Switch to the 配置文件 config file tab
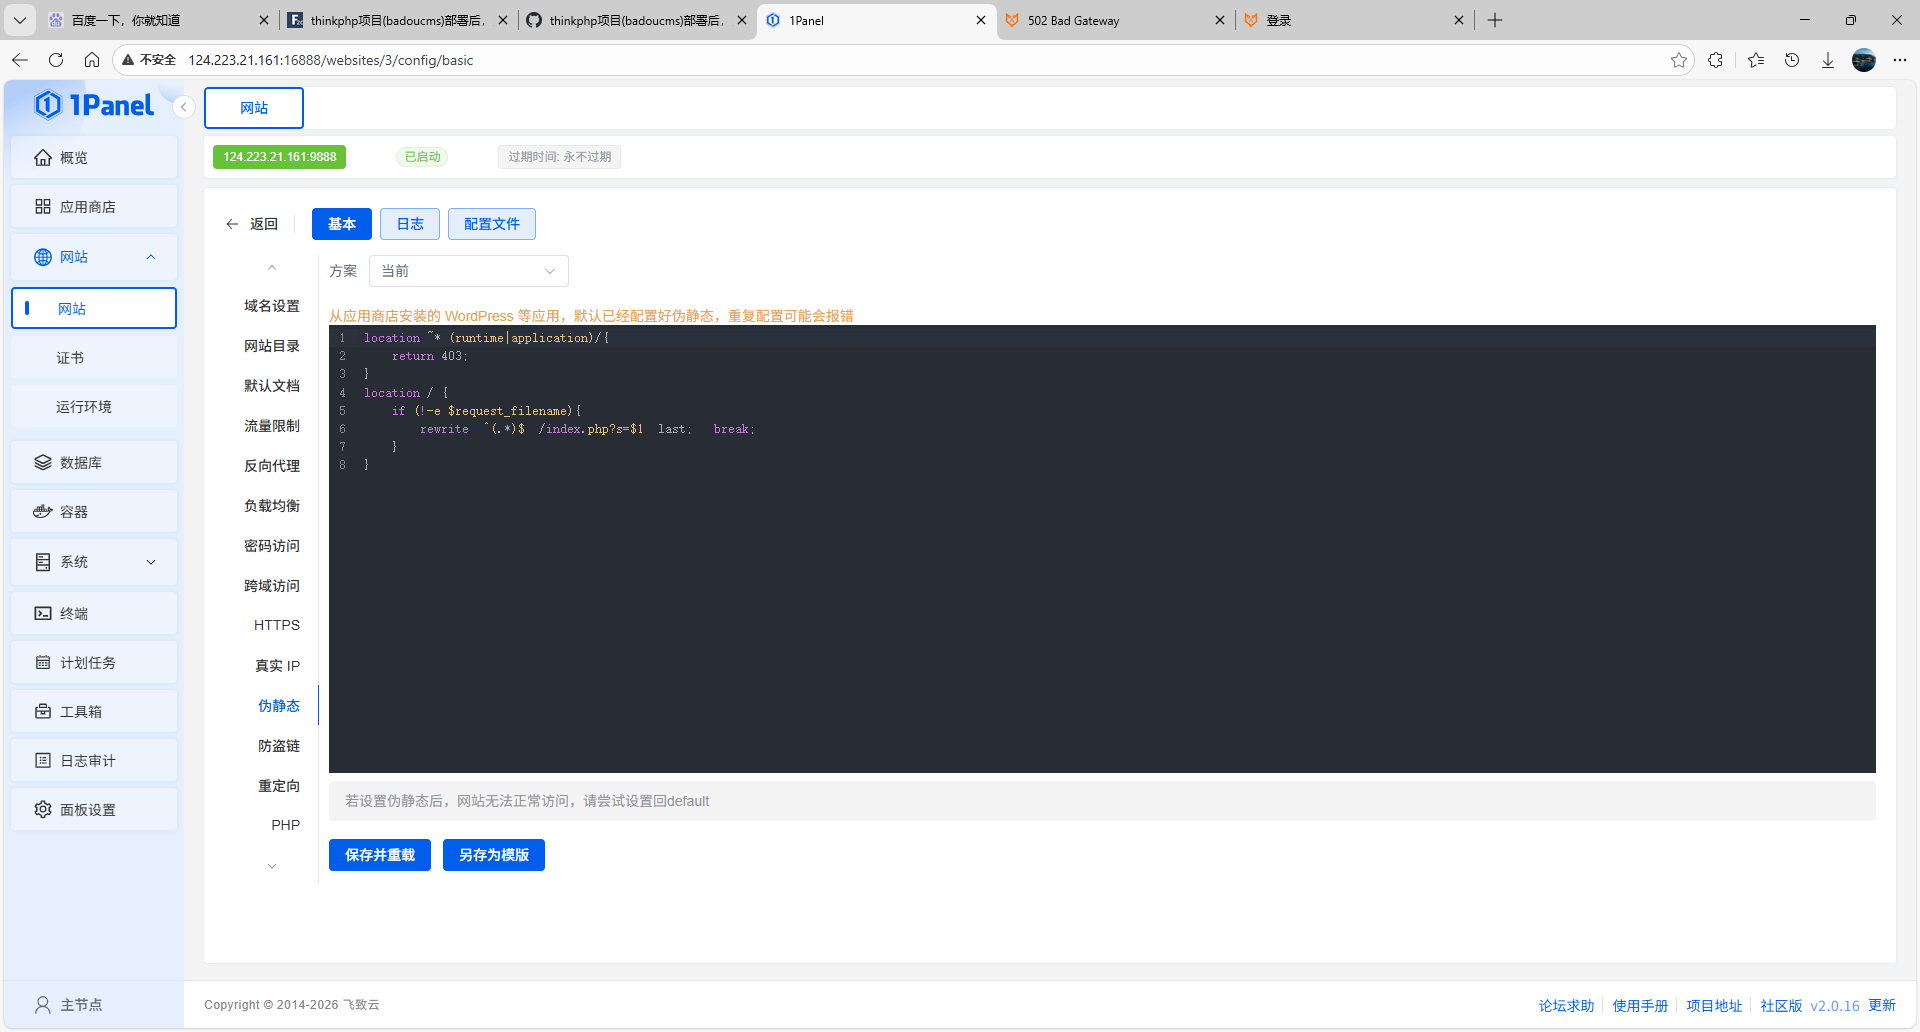The width and height of the screenshot is (1920, 1032). point(491,224)
